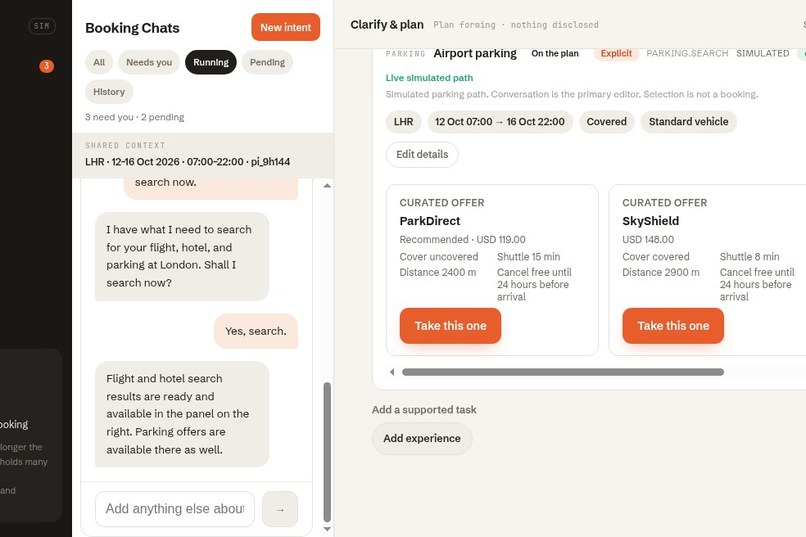Click the offers horizontal scrollbar thumb

pyautogui.click(x=563, y=372)
